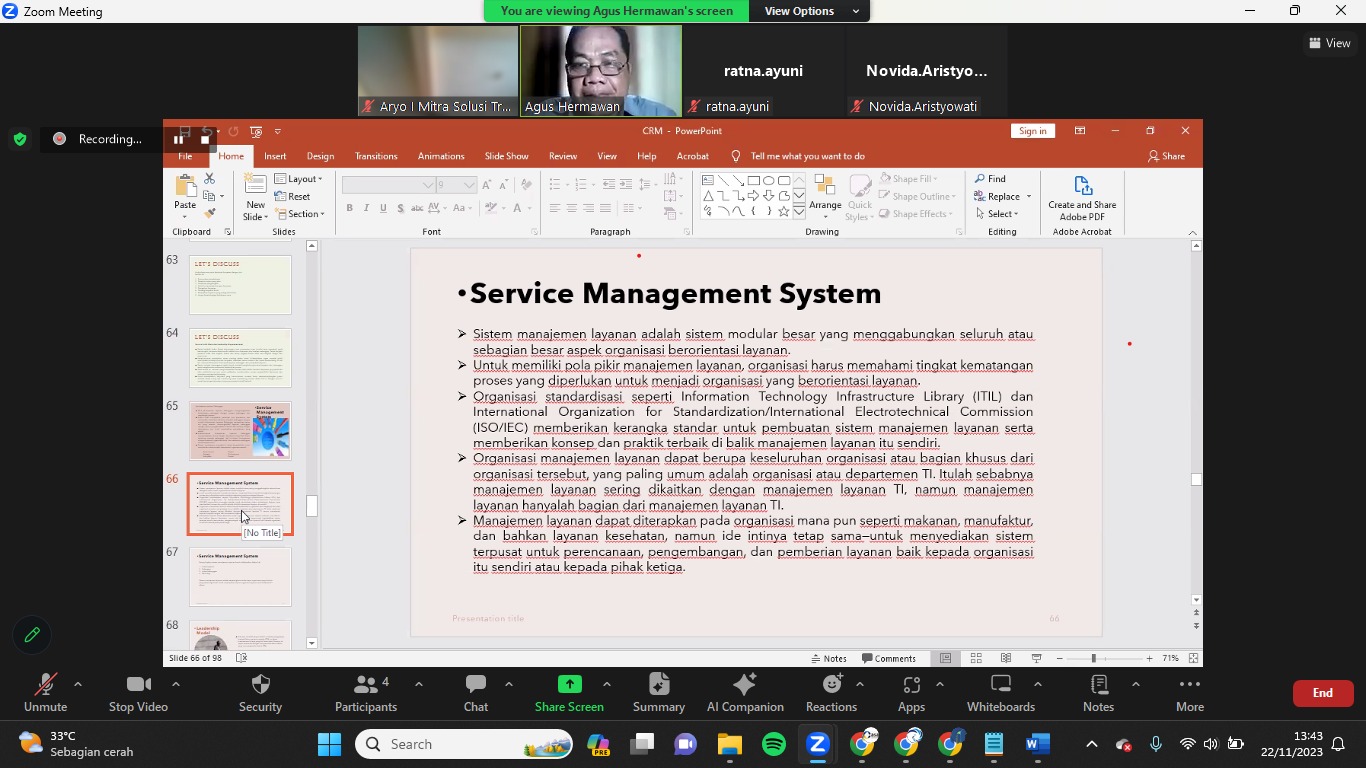1366x768 pixels.
Task: Open Zoom AI Companion
Action: click(x=745, y=692)
